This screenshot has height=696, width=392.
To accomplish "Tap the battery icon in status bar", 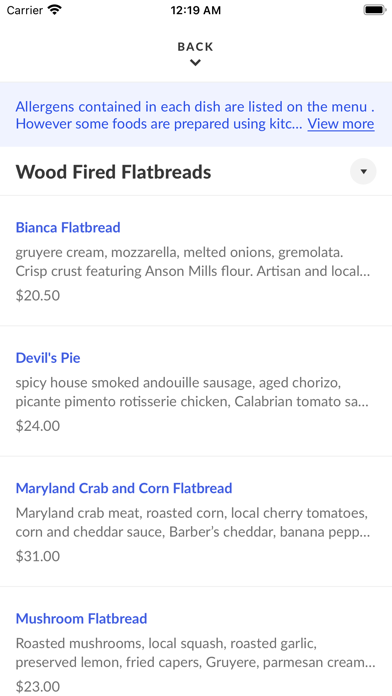I will [375, 10].
